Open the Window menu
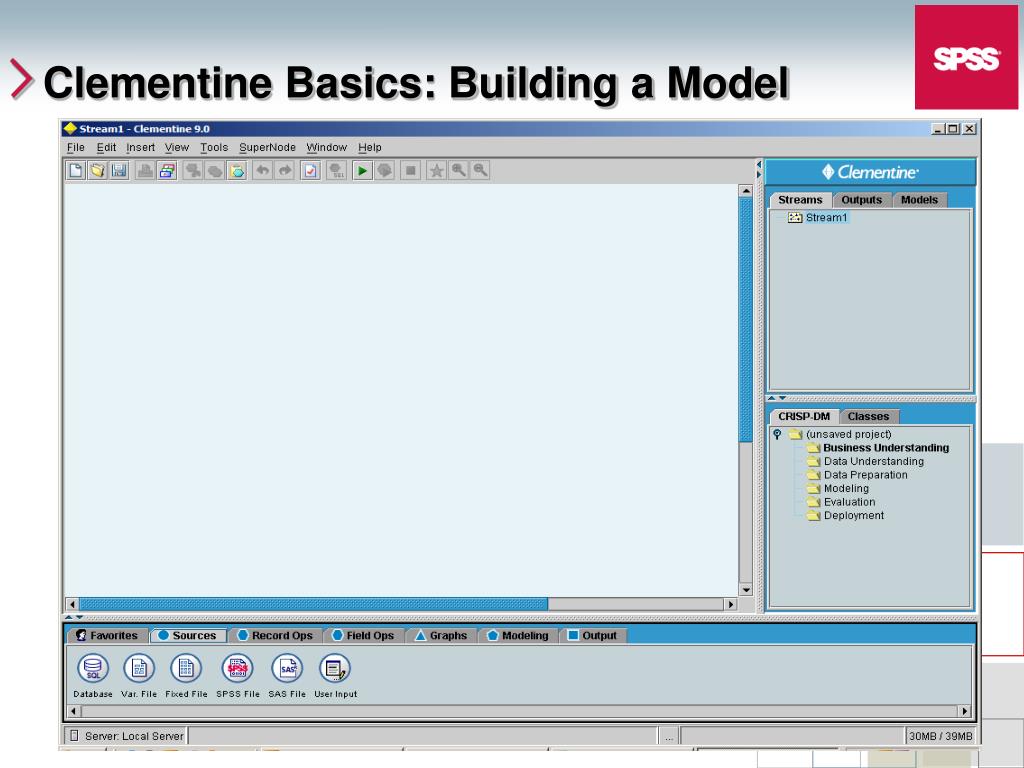 coord(327,148)
